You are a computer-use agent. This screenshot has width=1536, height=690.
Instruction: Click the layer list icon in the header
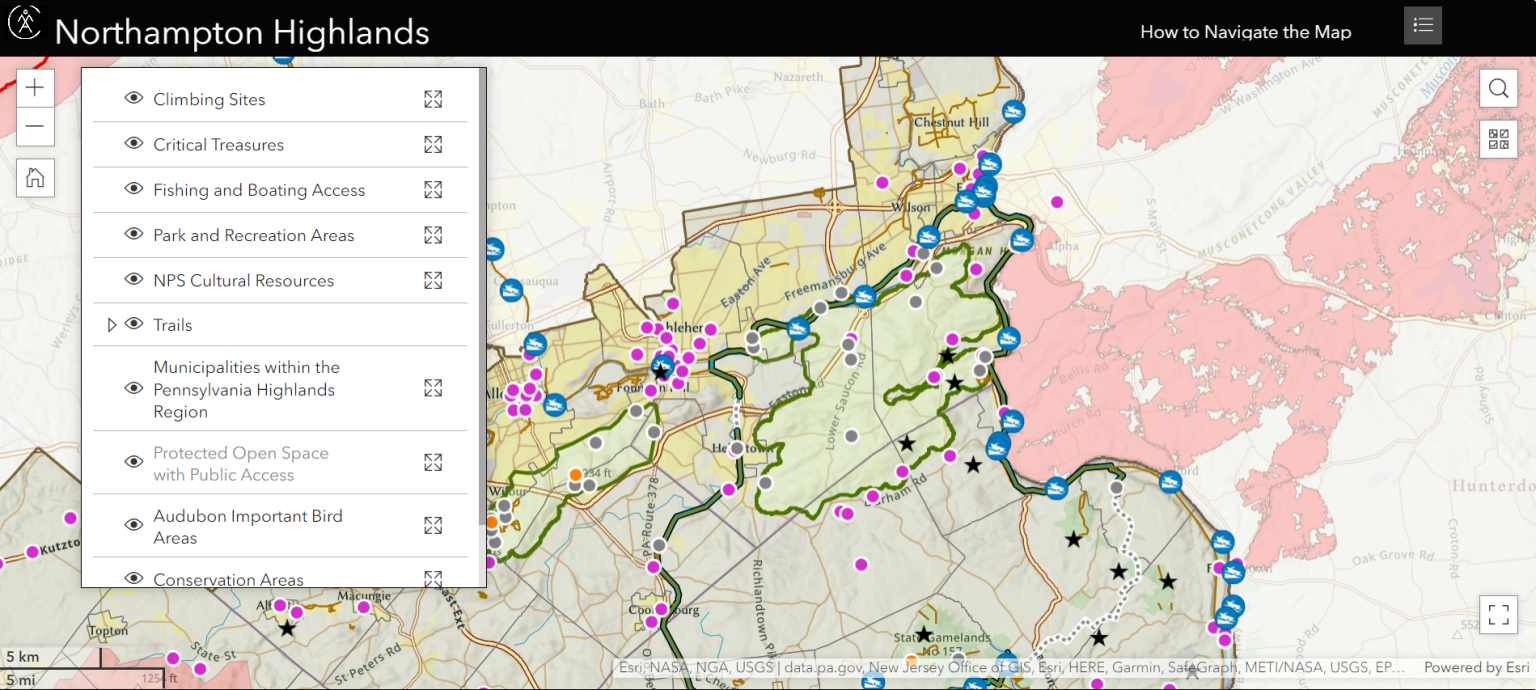[1422, 24]
